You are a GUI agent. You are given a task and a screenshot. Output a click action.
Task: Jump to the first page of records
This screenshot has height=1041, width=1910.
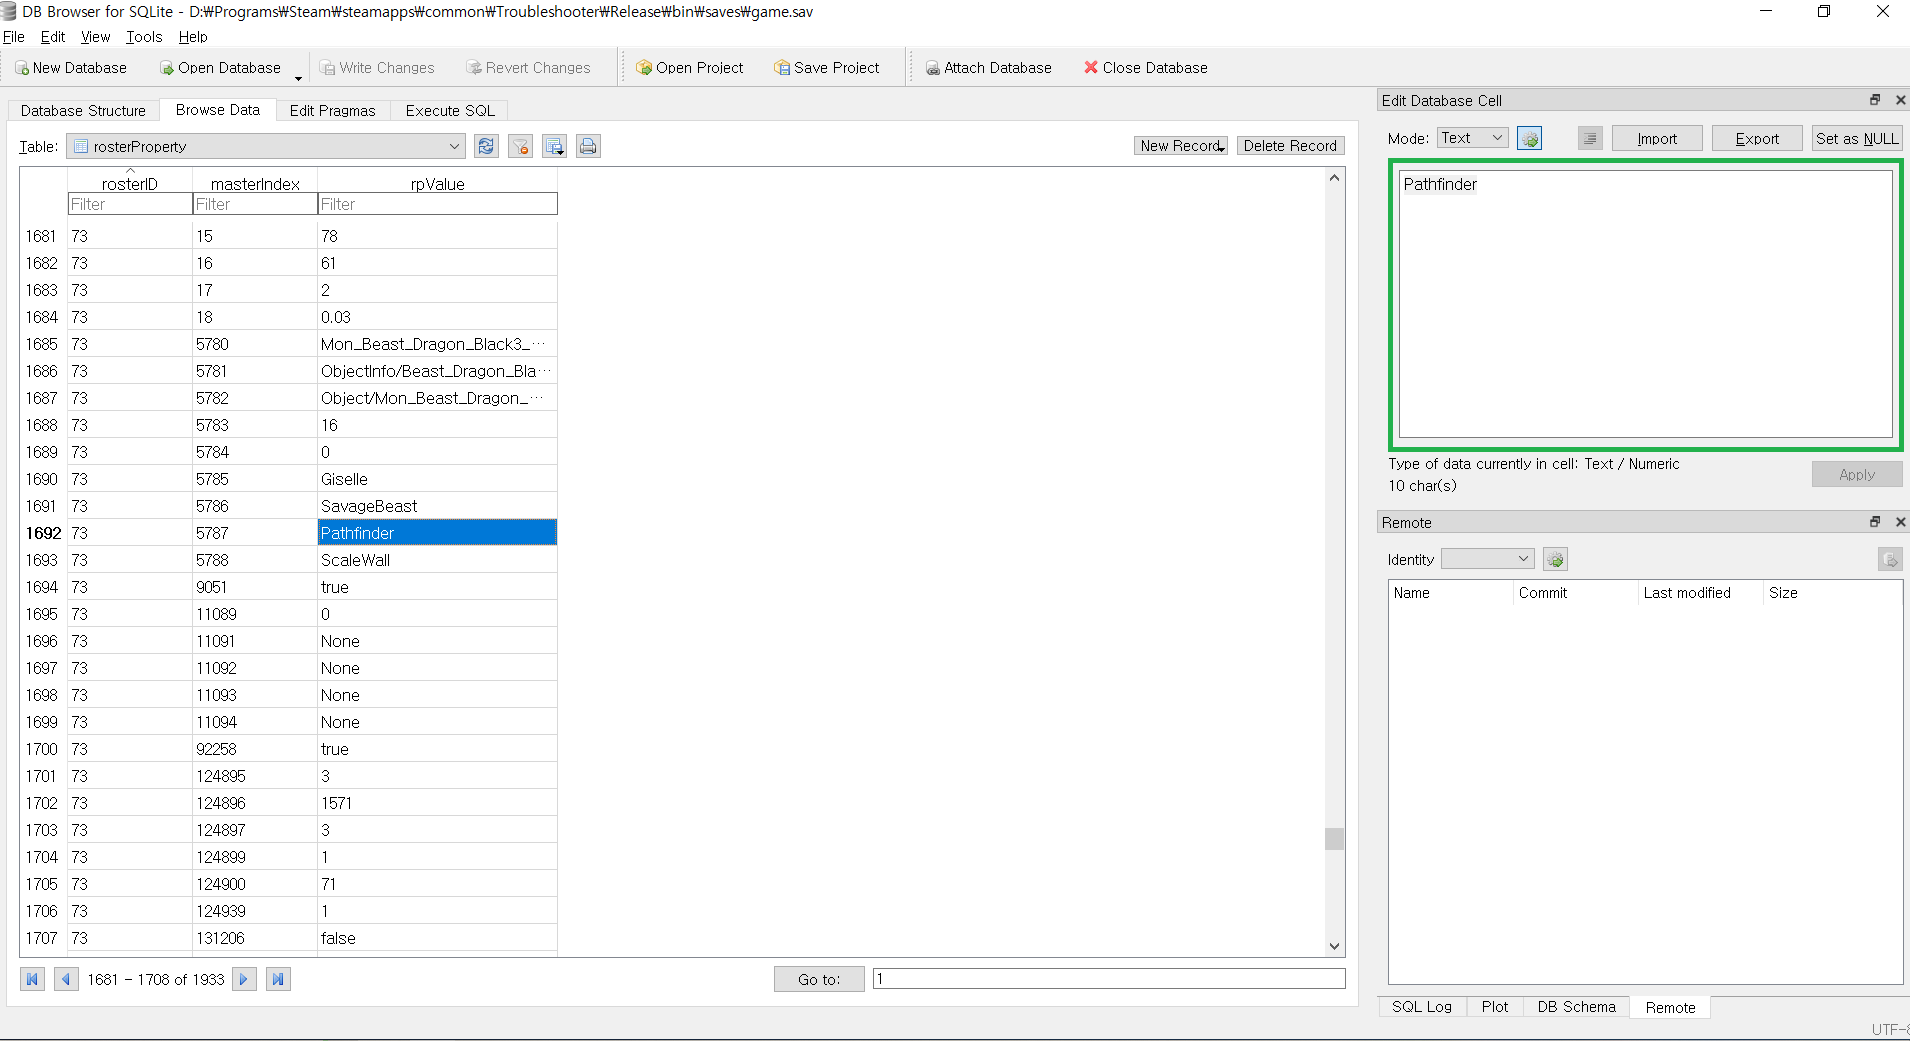pyautogui.click(x=33, y=979)
